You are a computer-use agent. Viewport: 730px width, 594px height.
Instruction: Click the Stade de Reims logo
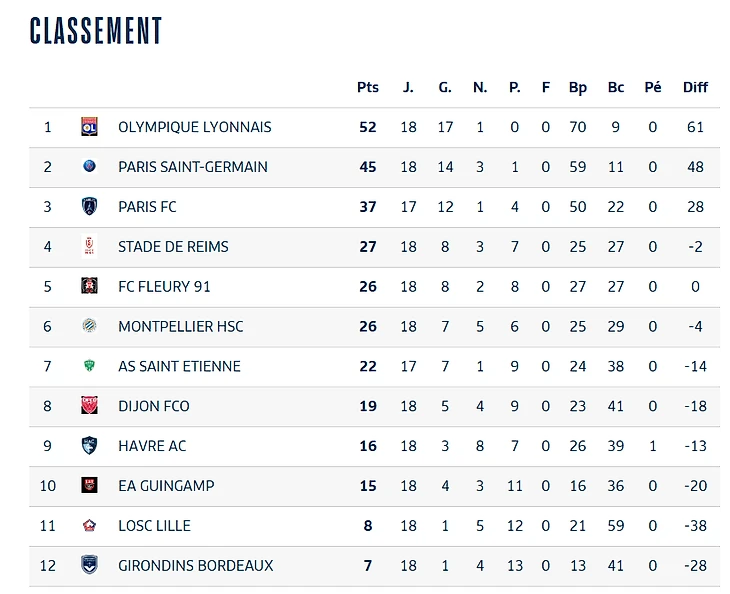tap(89, 247)
